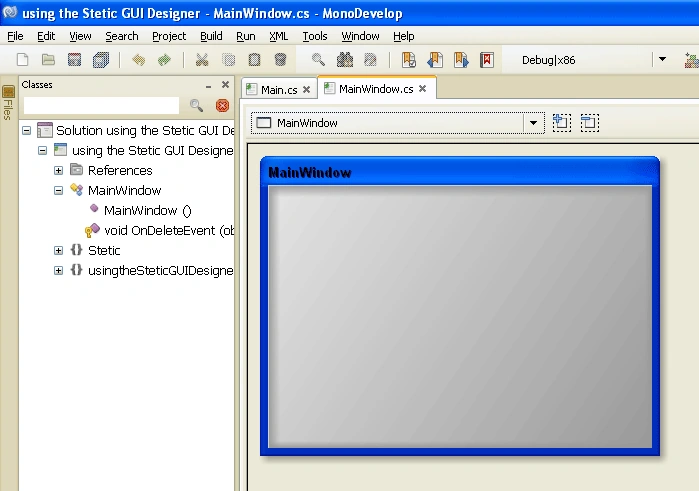Clear the Classes search with red icon
This screenshot has width=699, height=491.
(x=222, y=105)
